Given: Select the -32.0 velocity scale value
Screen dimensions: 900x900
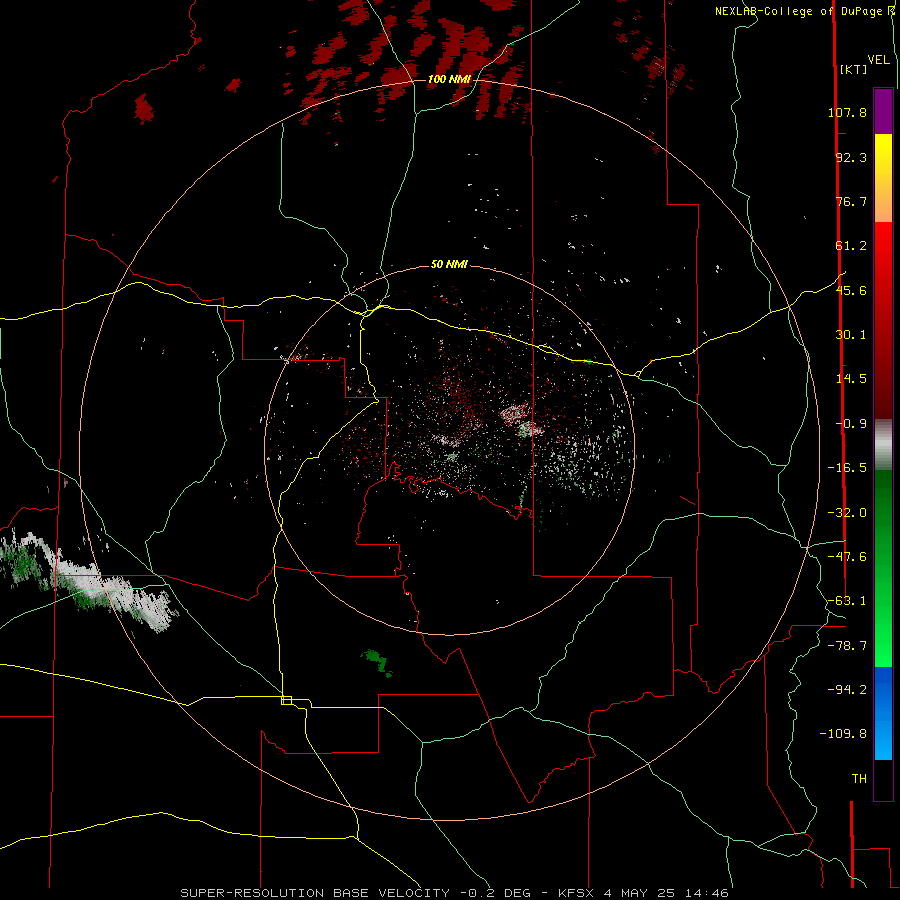Looking at the screenshot, I should pos(847,513).
